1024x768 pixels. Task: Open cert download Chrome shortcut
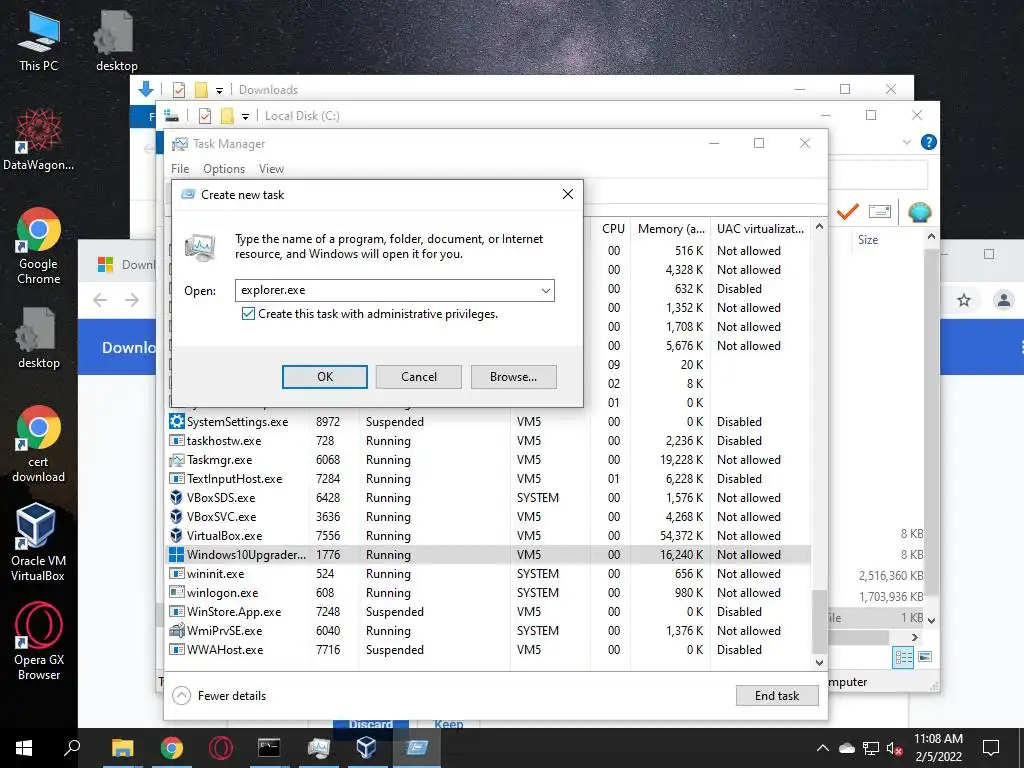coord(39,444)
